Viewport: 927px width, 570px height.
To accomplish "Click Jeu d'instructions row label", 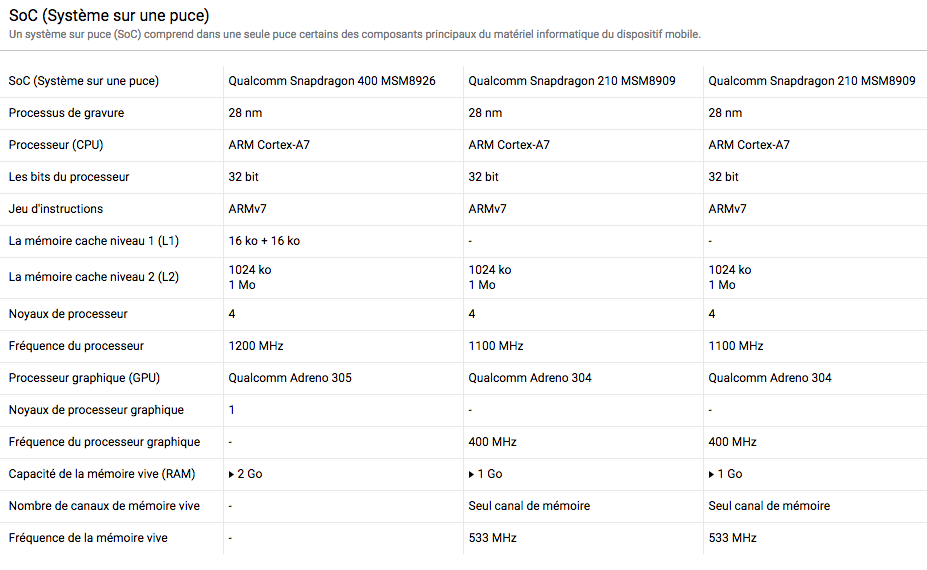I will [x=56, y=209].
